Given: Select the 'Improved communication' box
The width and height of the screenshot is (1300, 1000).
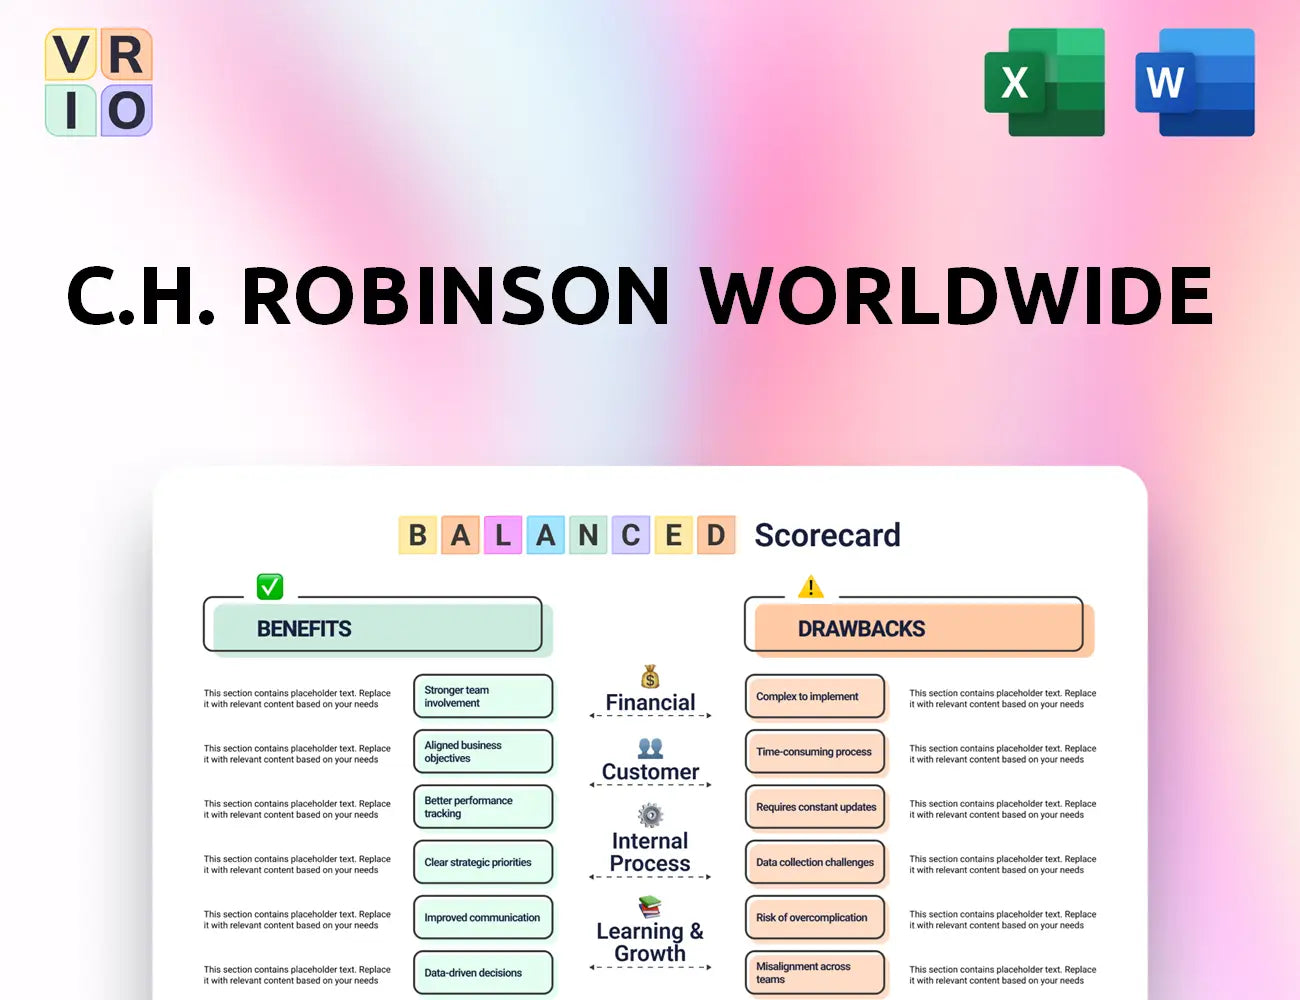Looking at the screenshot, I should pyautogui.click(x=483, y=917).
